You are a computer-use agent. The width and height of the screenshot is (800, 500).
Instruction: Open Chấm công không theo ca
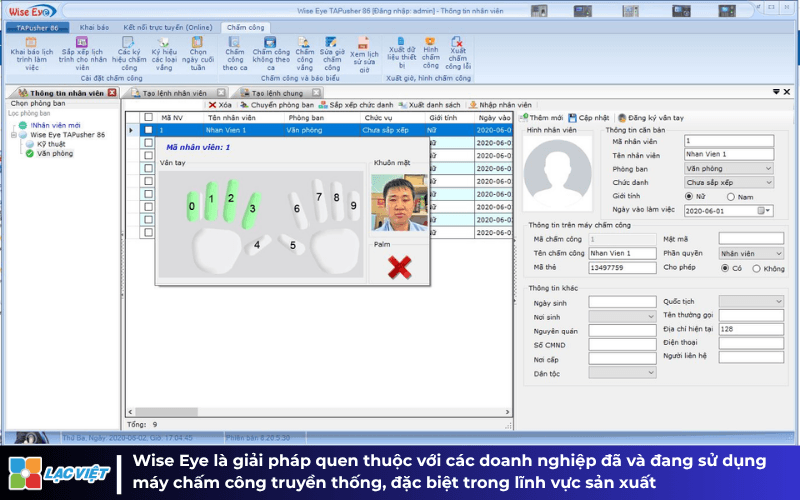(x=270, y=54)
